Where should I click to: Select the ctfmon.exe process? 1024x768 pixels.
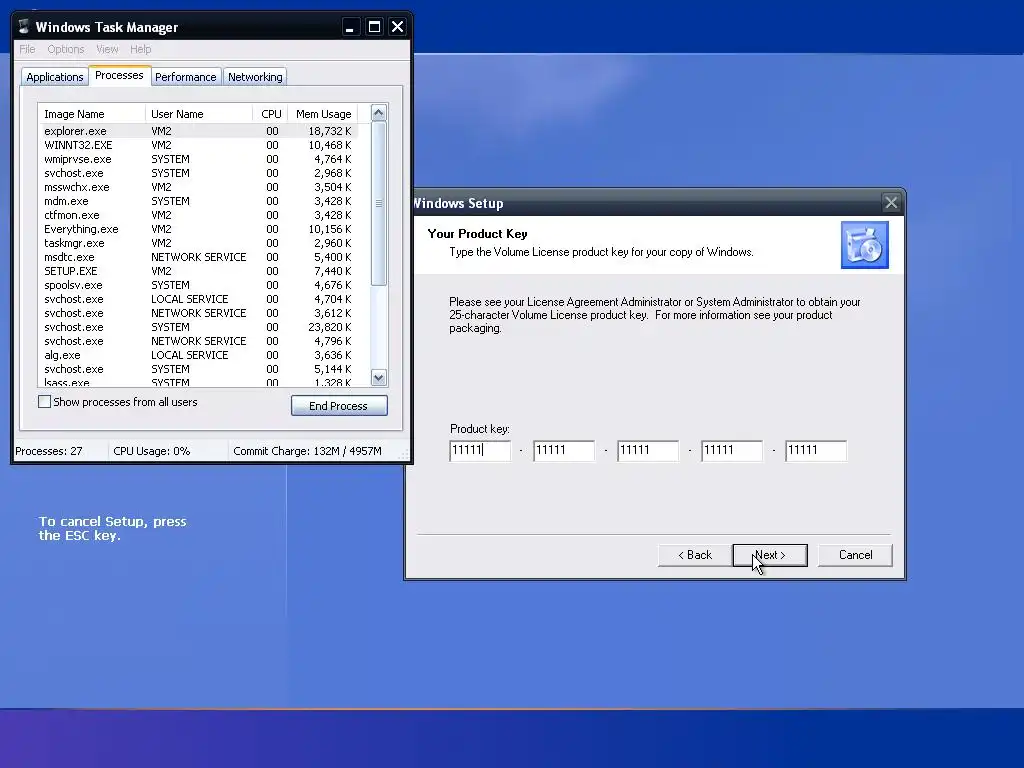(x=199, y=215)
